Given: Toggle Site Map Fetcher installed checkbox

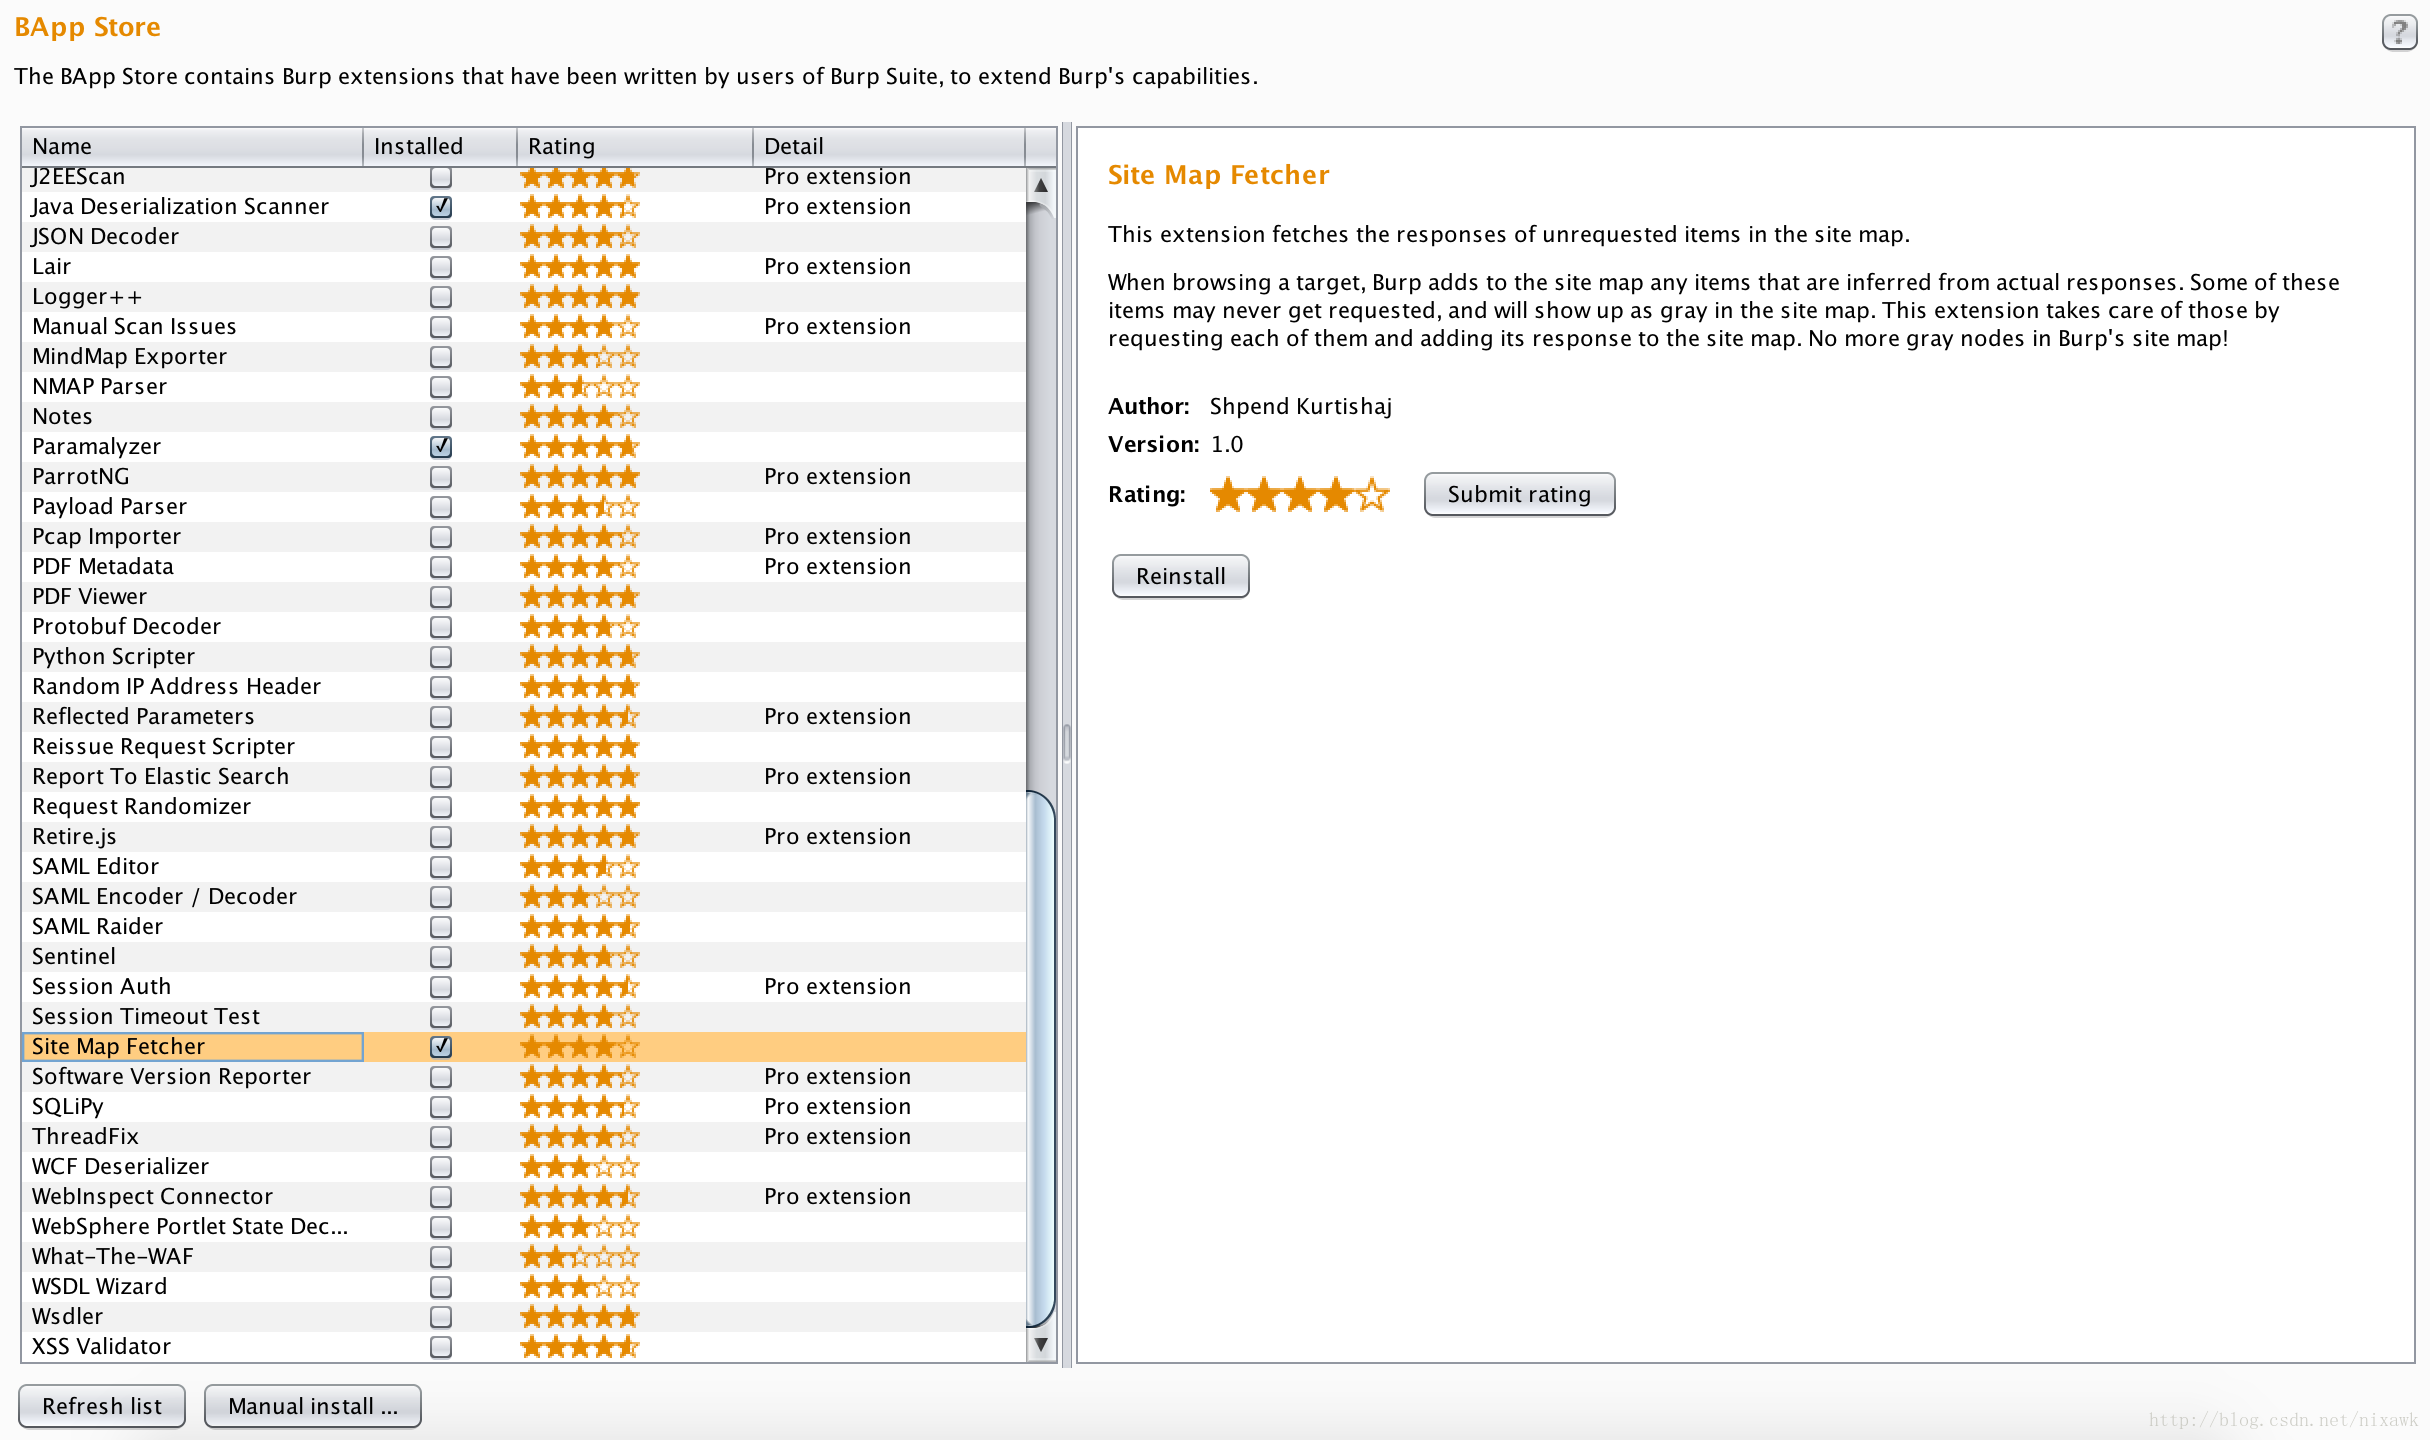Looking at the screenshot, I should tap(441, 1047).
